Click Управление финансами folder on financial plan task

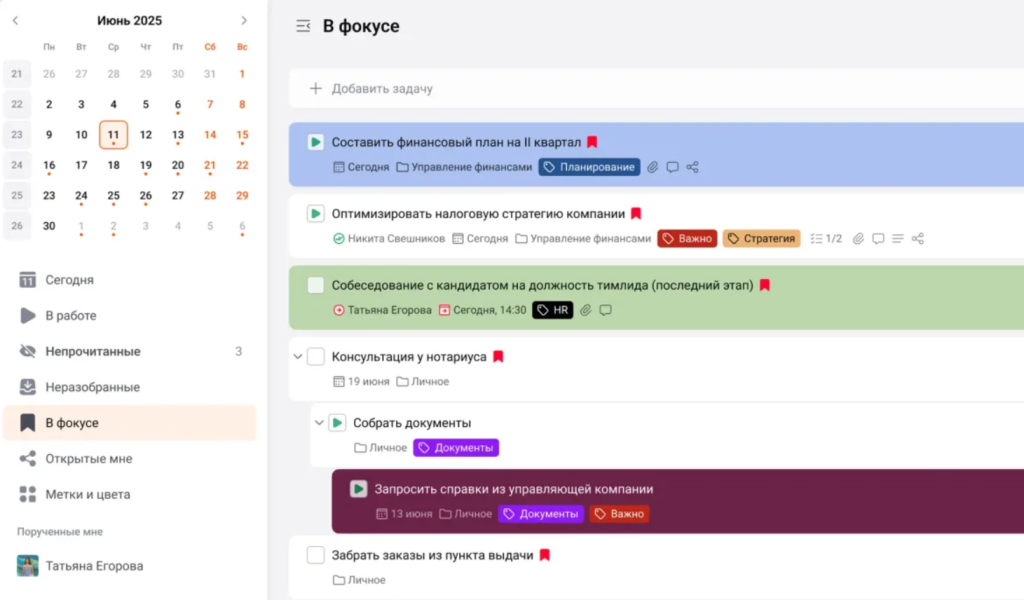(464, 167)
